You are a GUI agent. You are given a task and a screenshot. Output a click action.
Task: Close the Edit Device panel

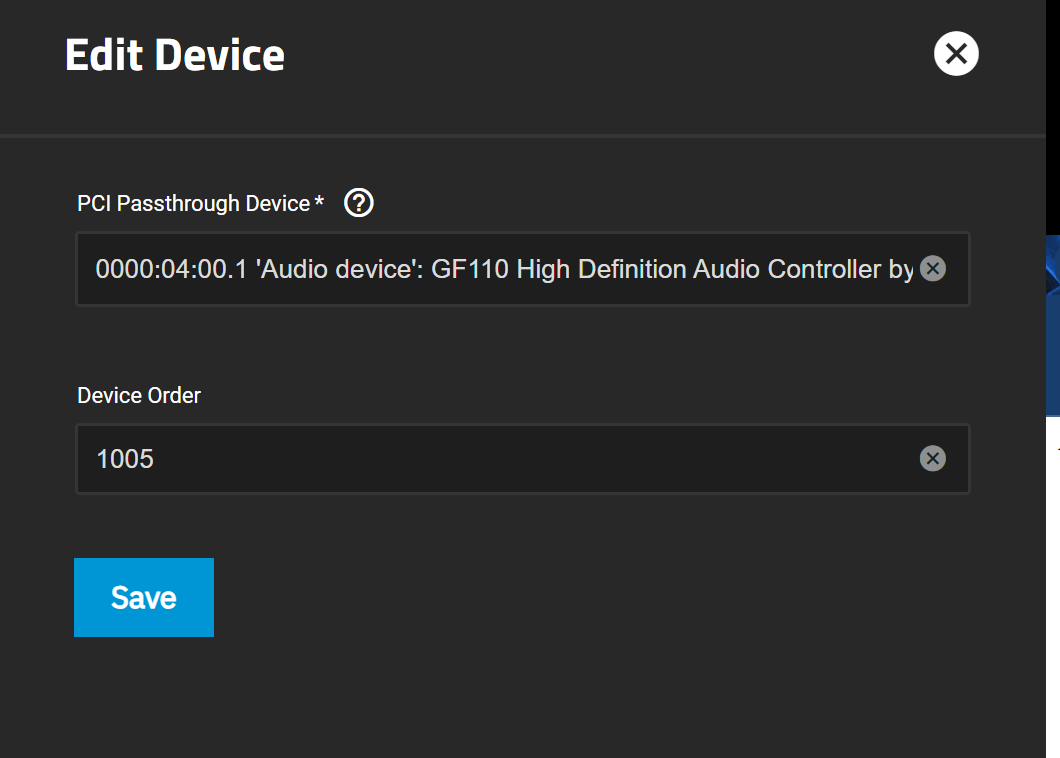[956, 53]
